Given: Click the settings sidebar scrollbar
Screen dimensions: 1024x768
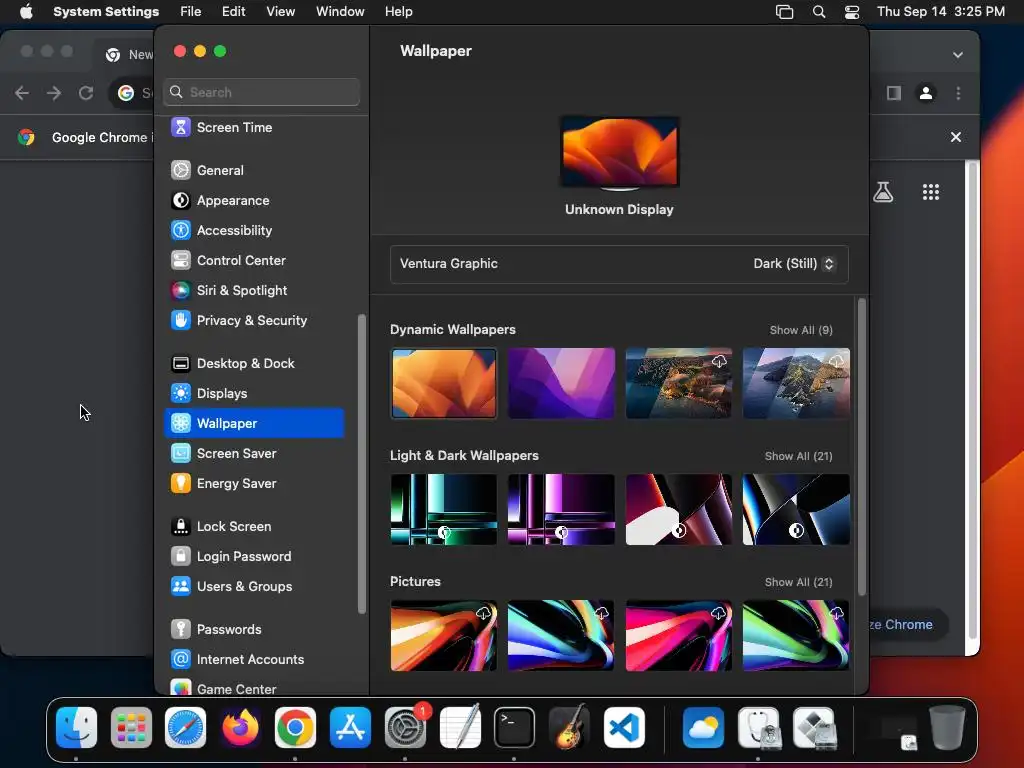Looking at the screenshot, I should point(361,464).
